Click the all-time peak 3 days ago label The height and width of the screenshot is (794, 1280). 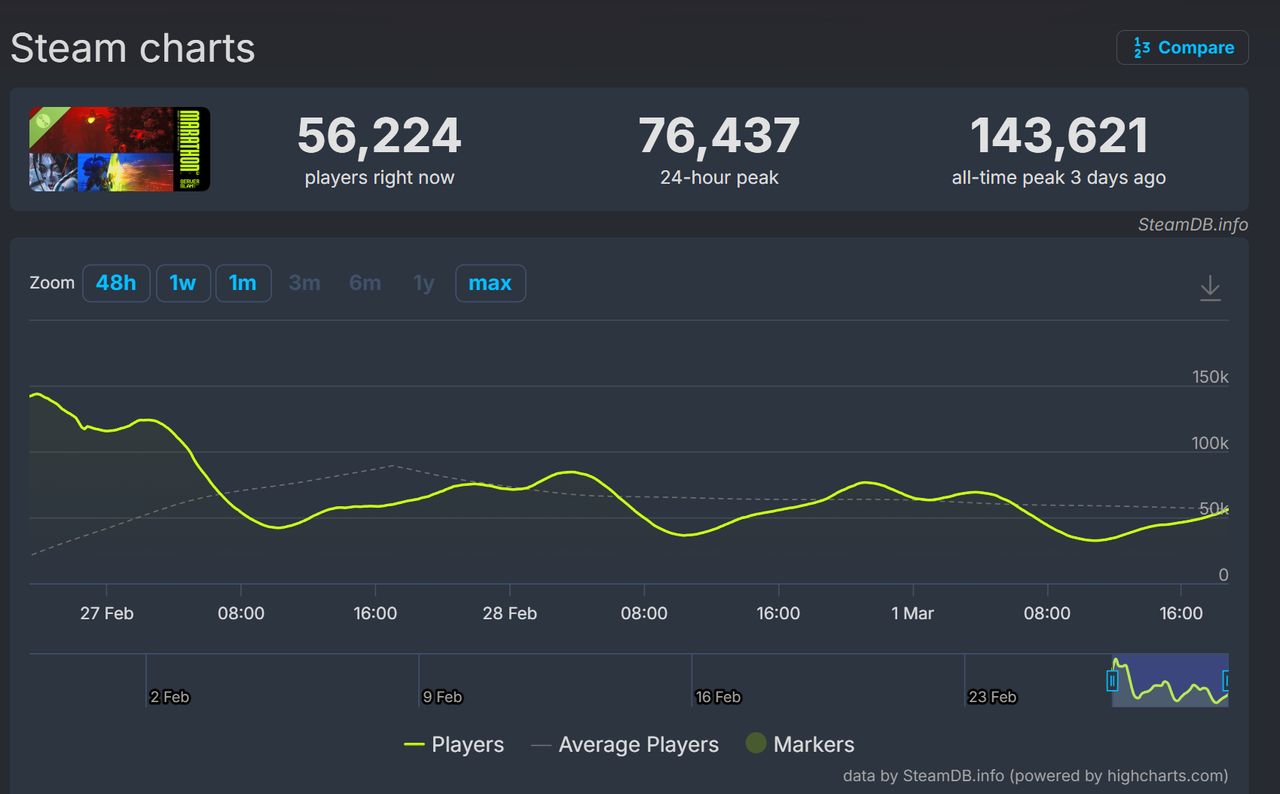[1059, 178]
